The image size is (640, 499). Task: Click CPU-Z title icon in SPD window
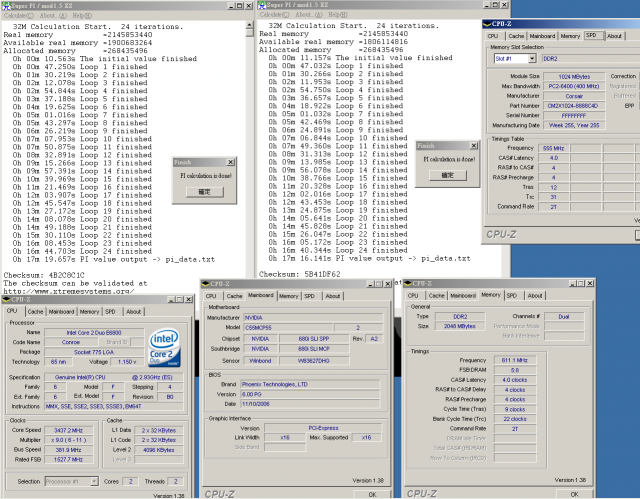coord(487,24)
